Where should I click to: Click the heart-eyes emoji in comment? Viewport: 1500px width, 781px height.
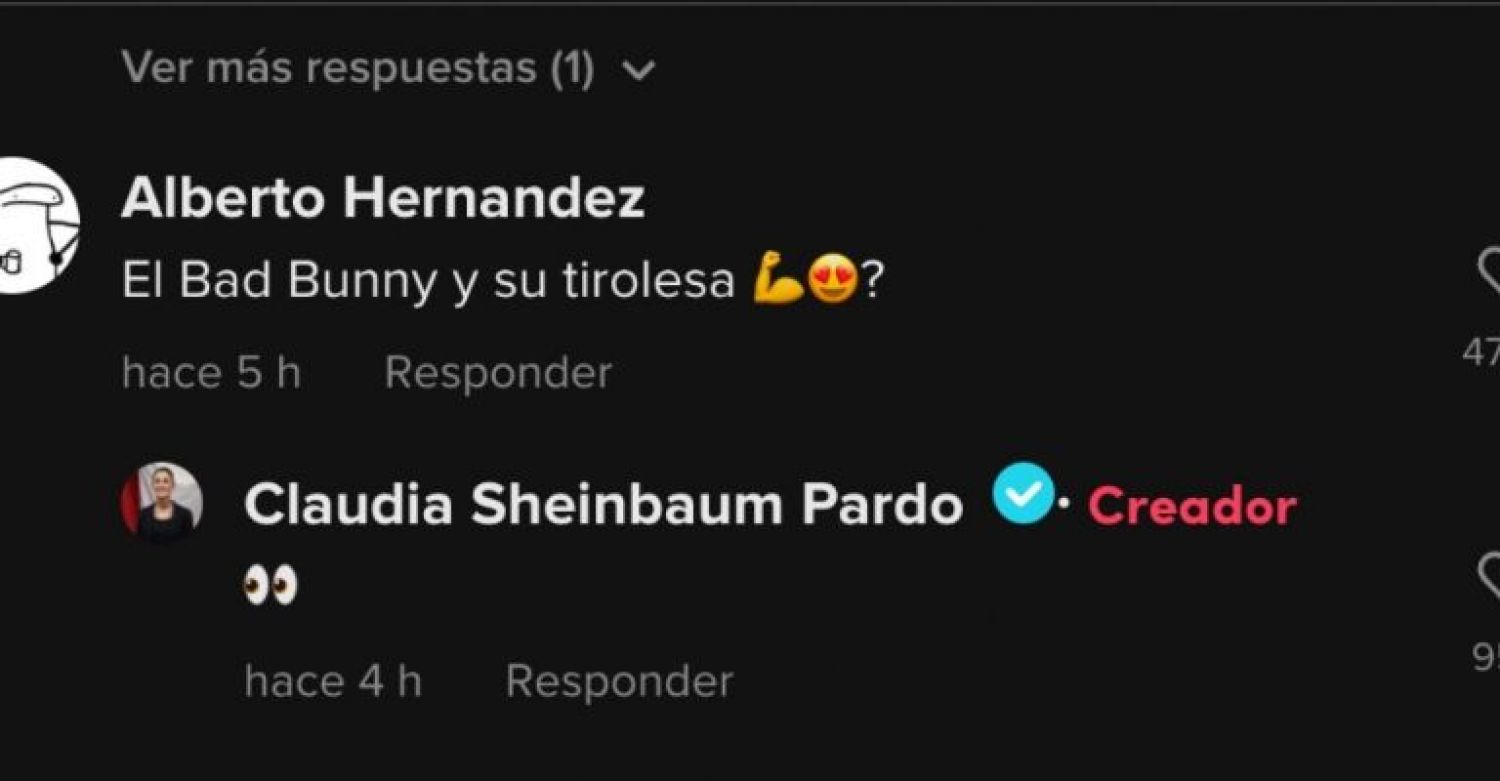[832, 282]
